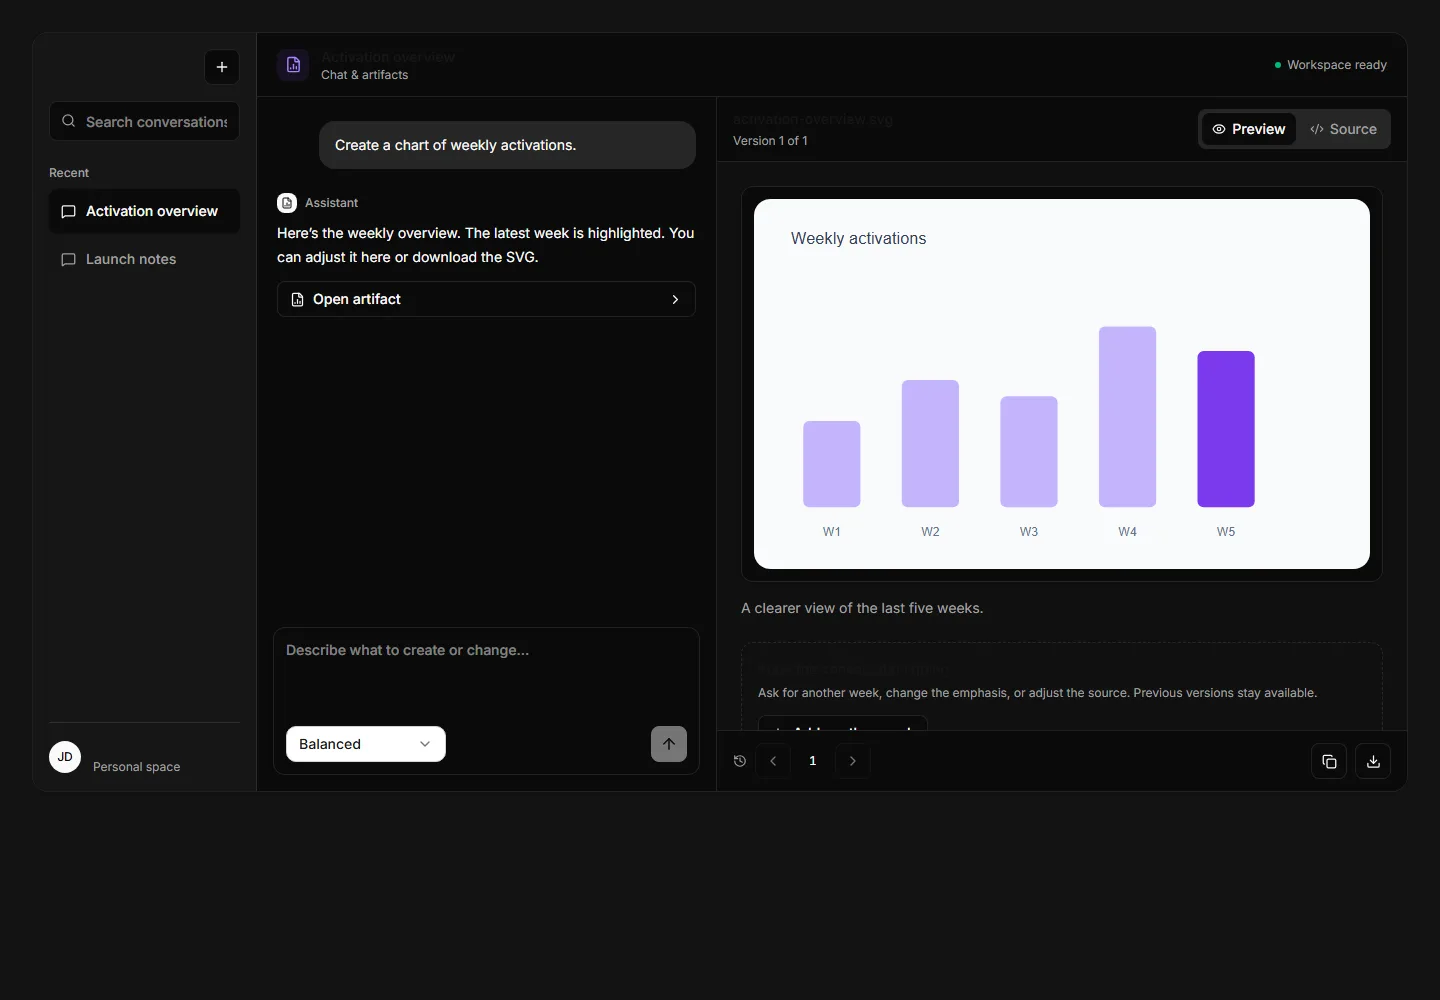Click the Personal space label
1440x1000 pixels.
[x=137, y=767]
